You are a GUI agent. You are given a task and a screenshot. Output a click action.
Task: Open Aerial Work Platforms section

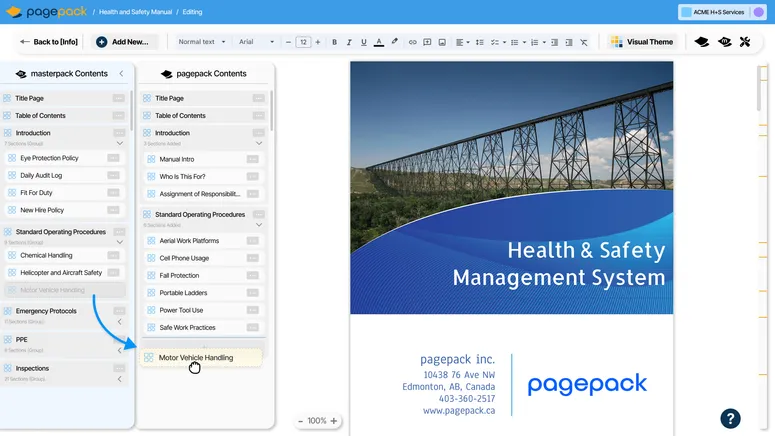click(204, 241)
